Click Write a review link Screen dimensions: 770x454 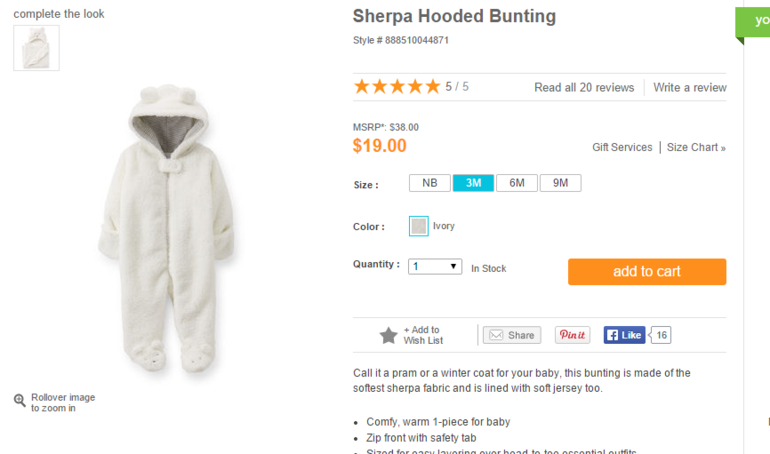point(689,87)
